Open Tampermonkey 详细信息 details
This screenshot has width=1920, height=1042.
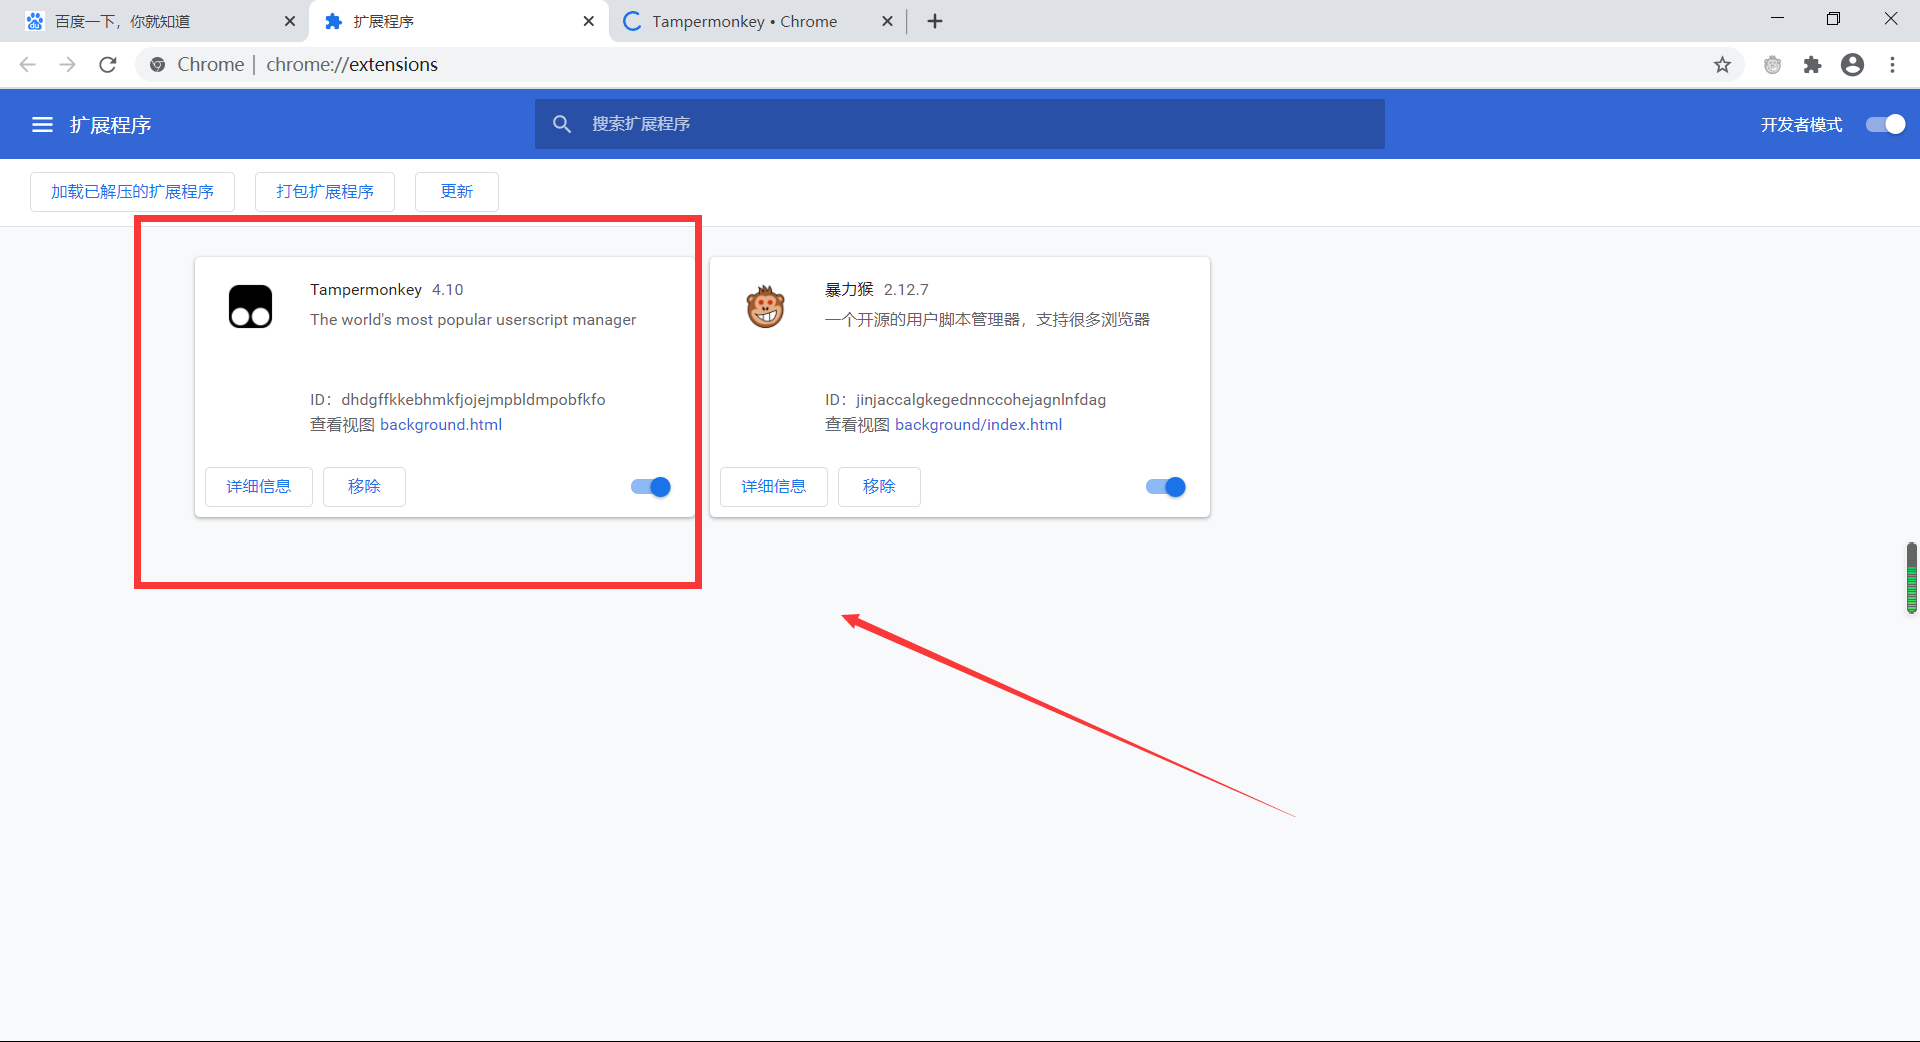click(259, 487)
